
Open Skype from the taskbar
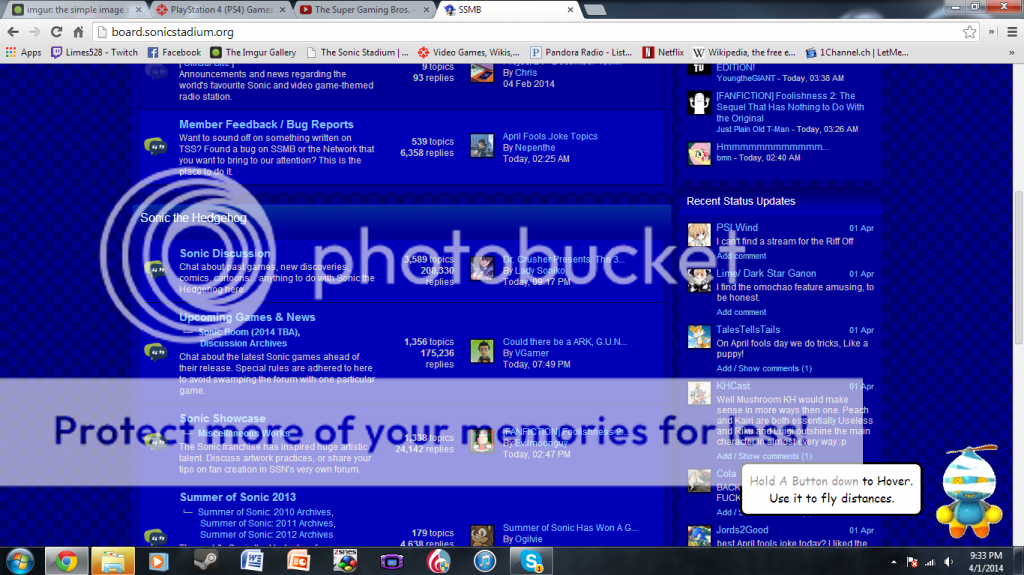pyautogui.click(x=532, y=561)
